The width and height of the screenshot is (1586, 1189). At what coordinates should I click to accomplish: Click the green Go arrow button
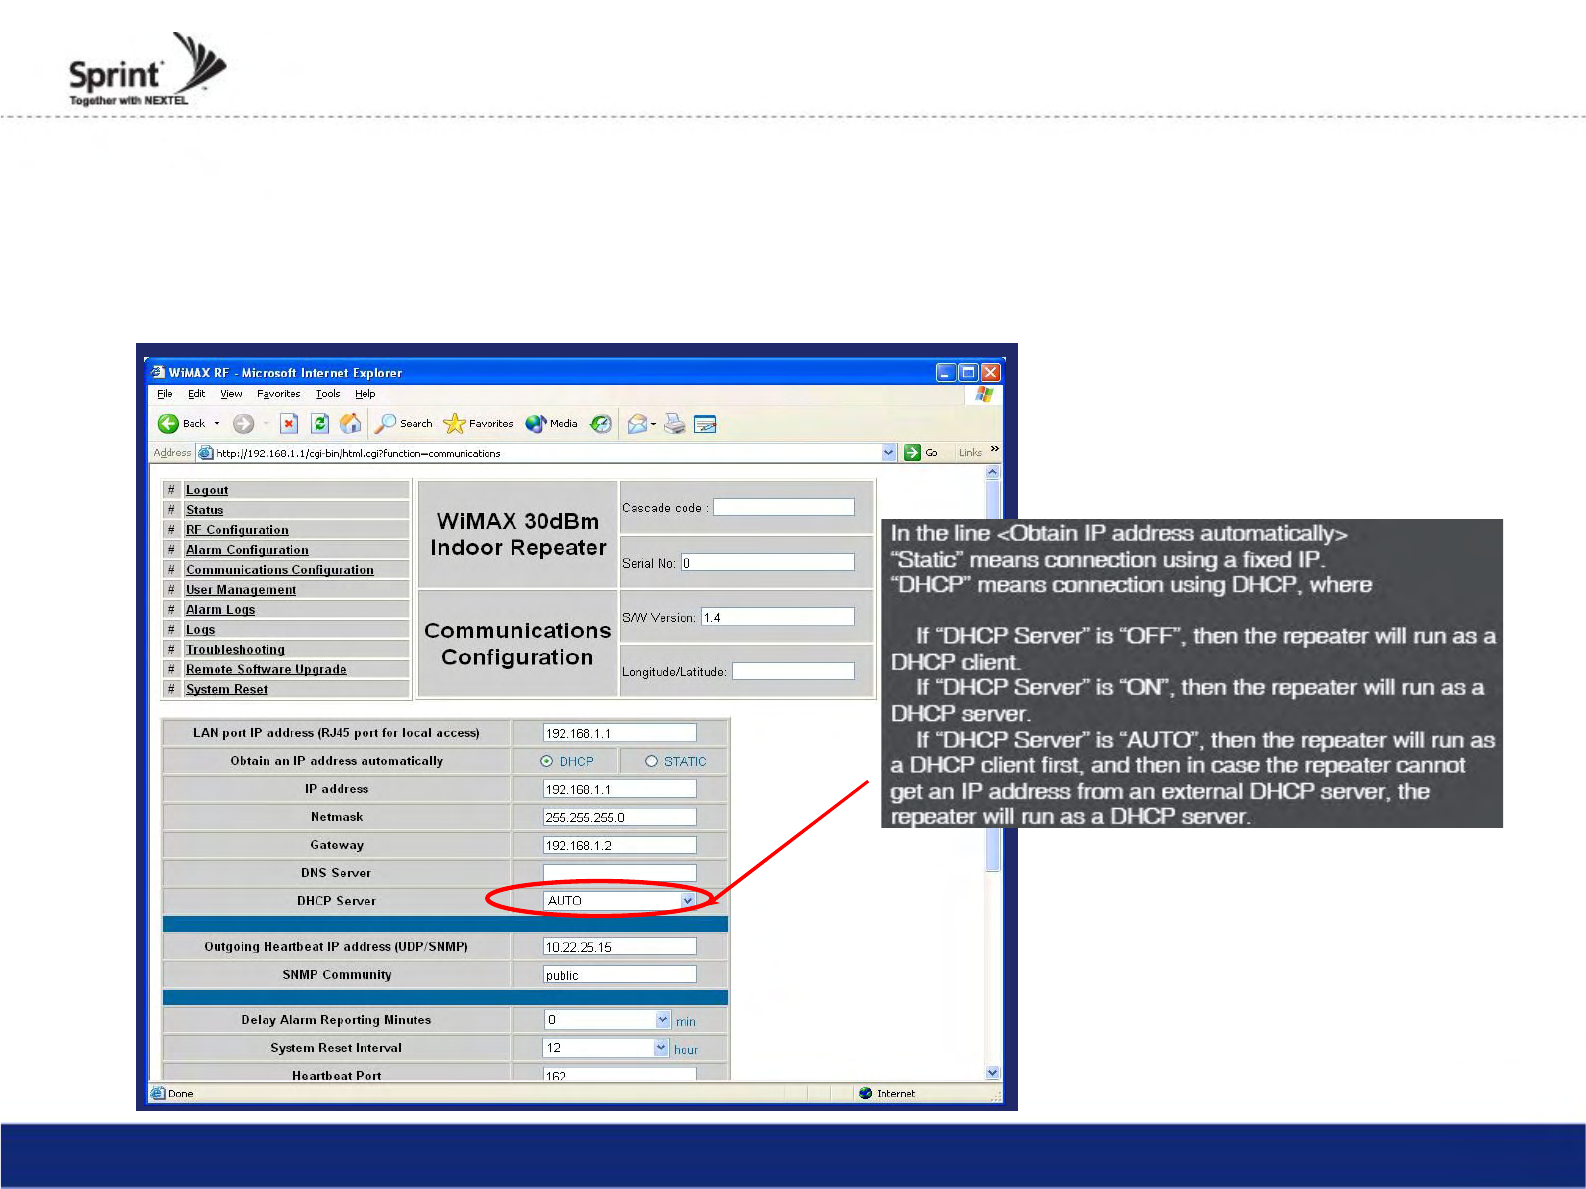click(x=912, y=453)
